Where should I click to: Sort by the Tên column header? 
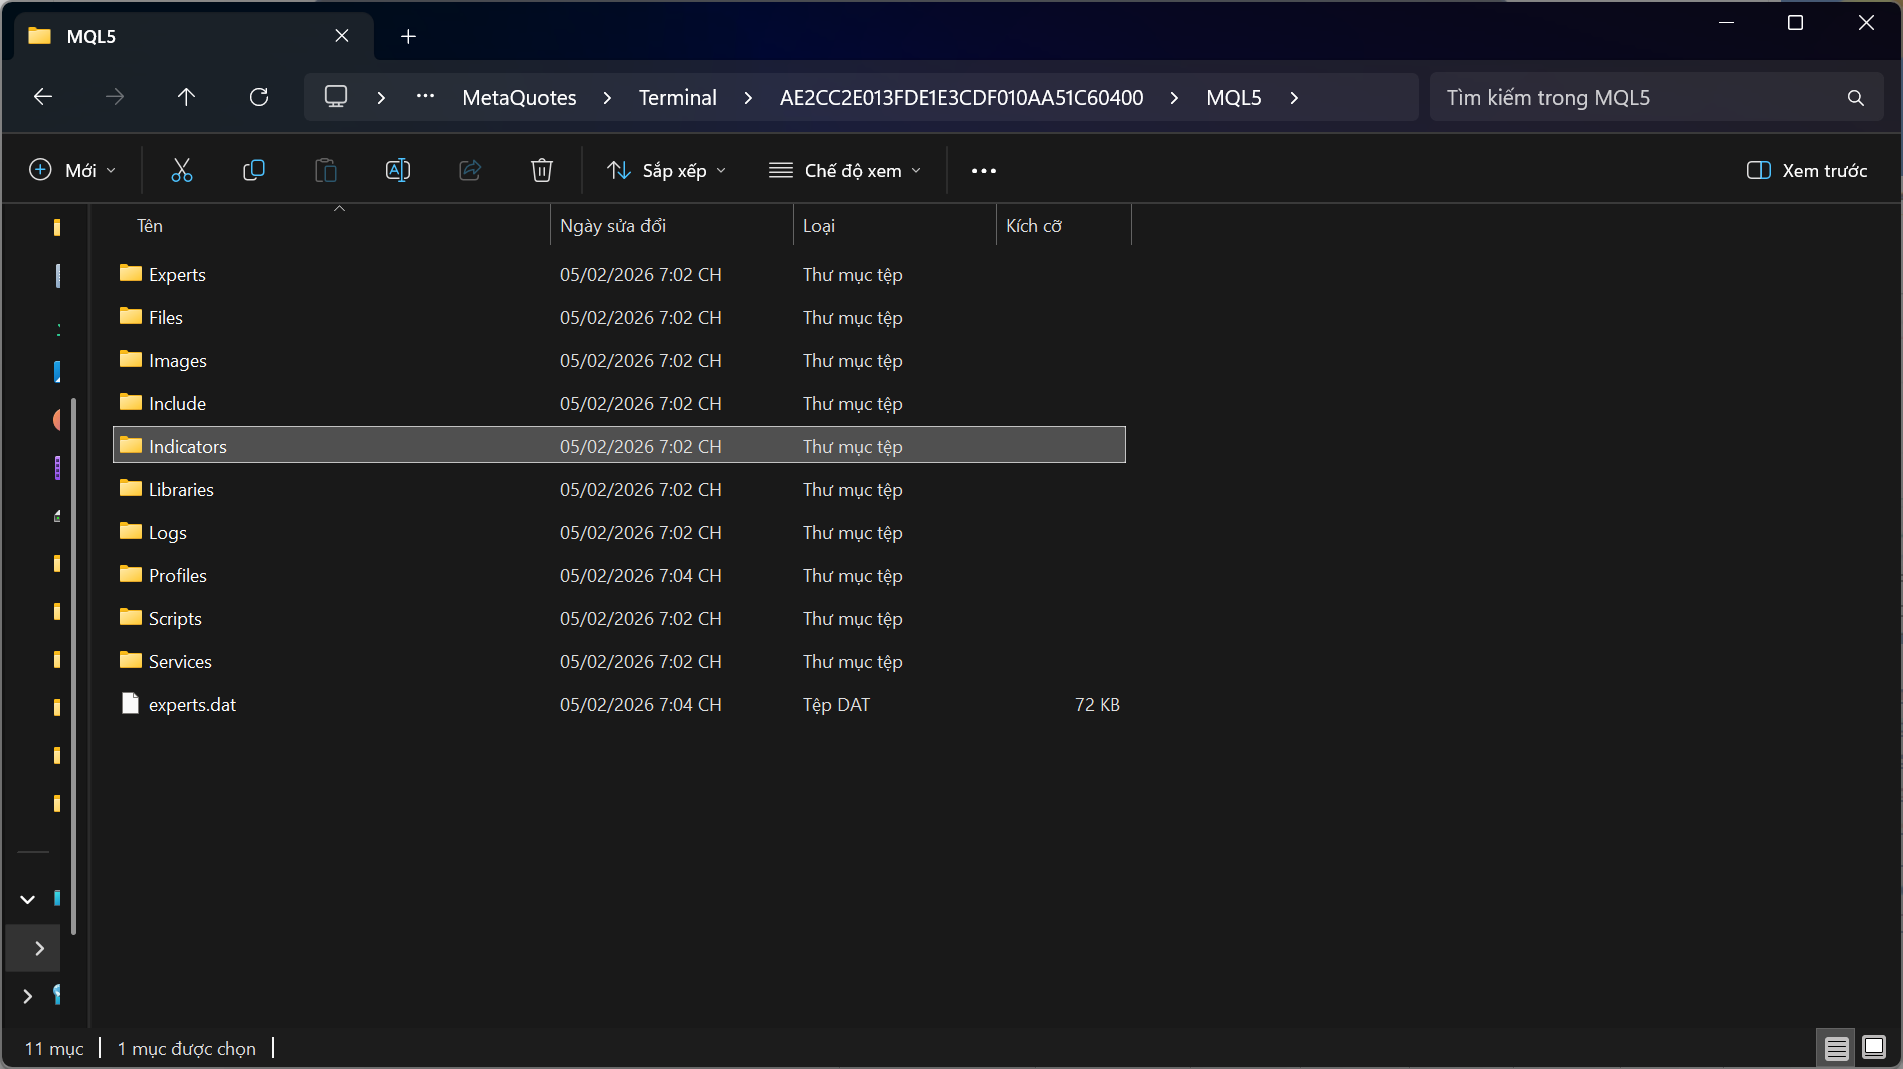pos(338,226)
